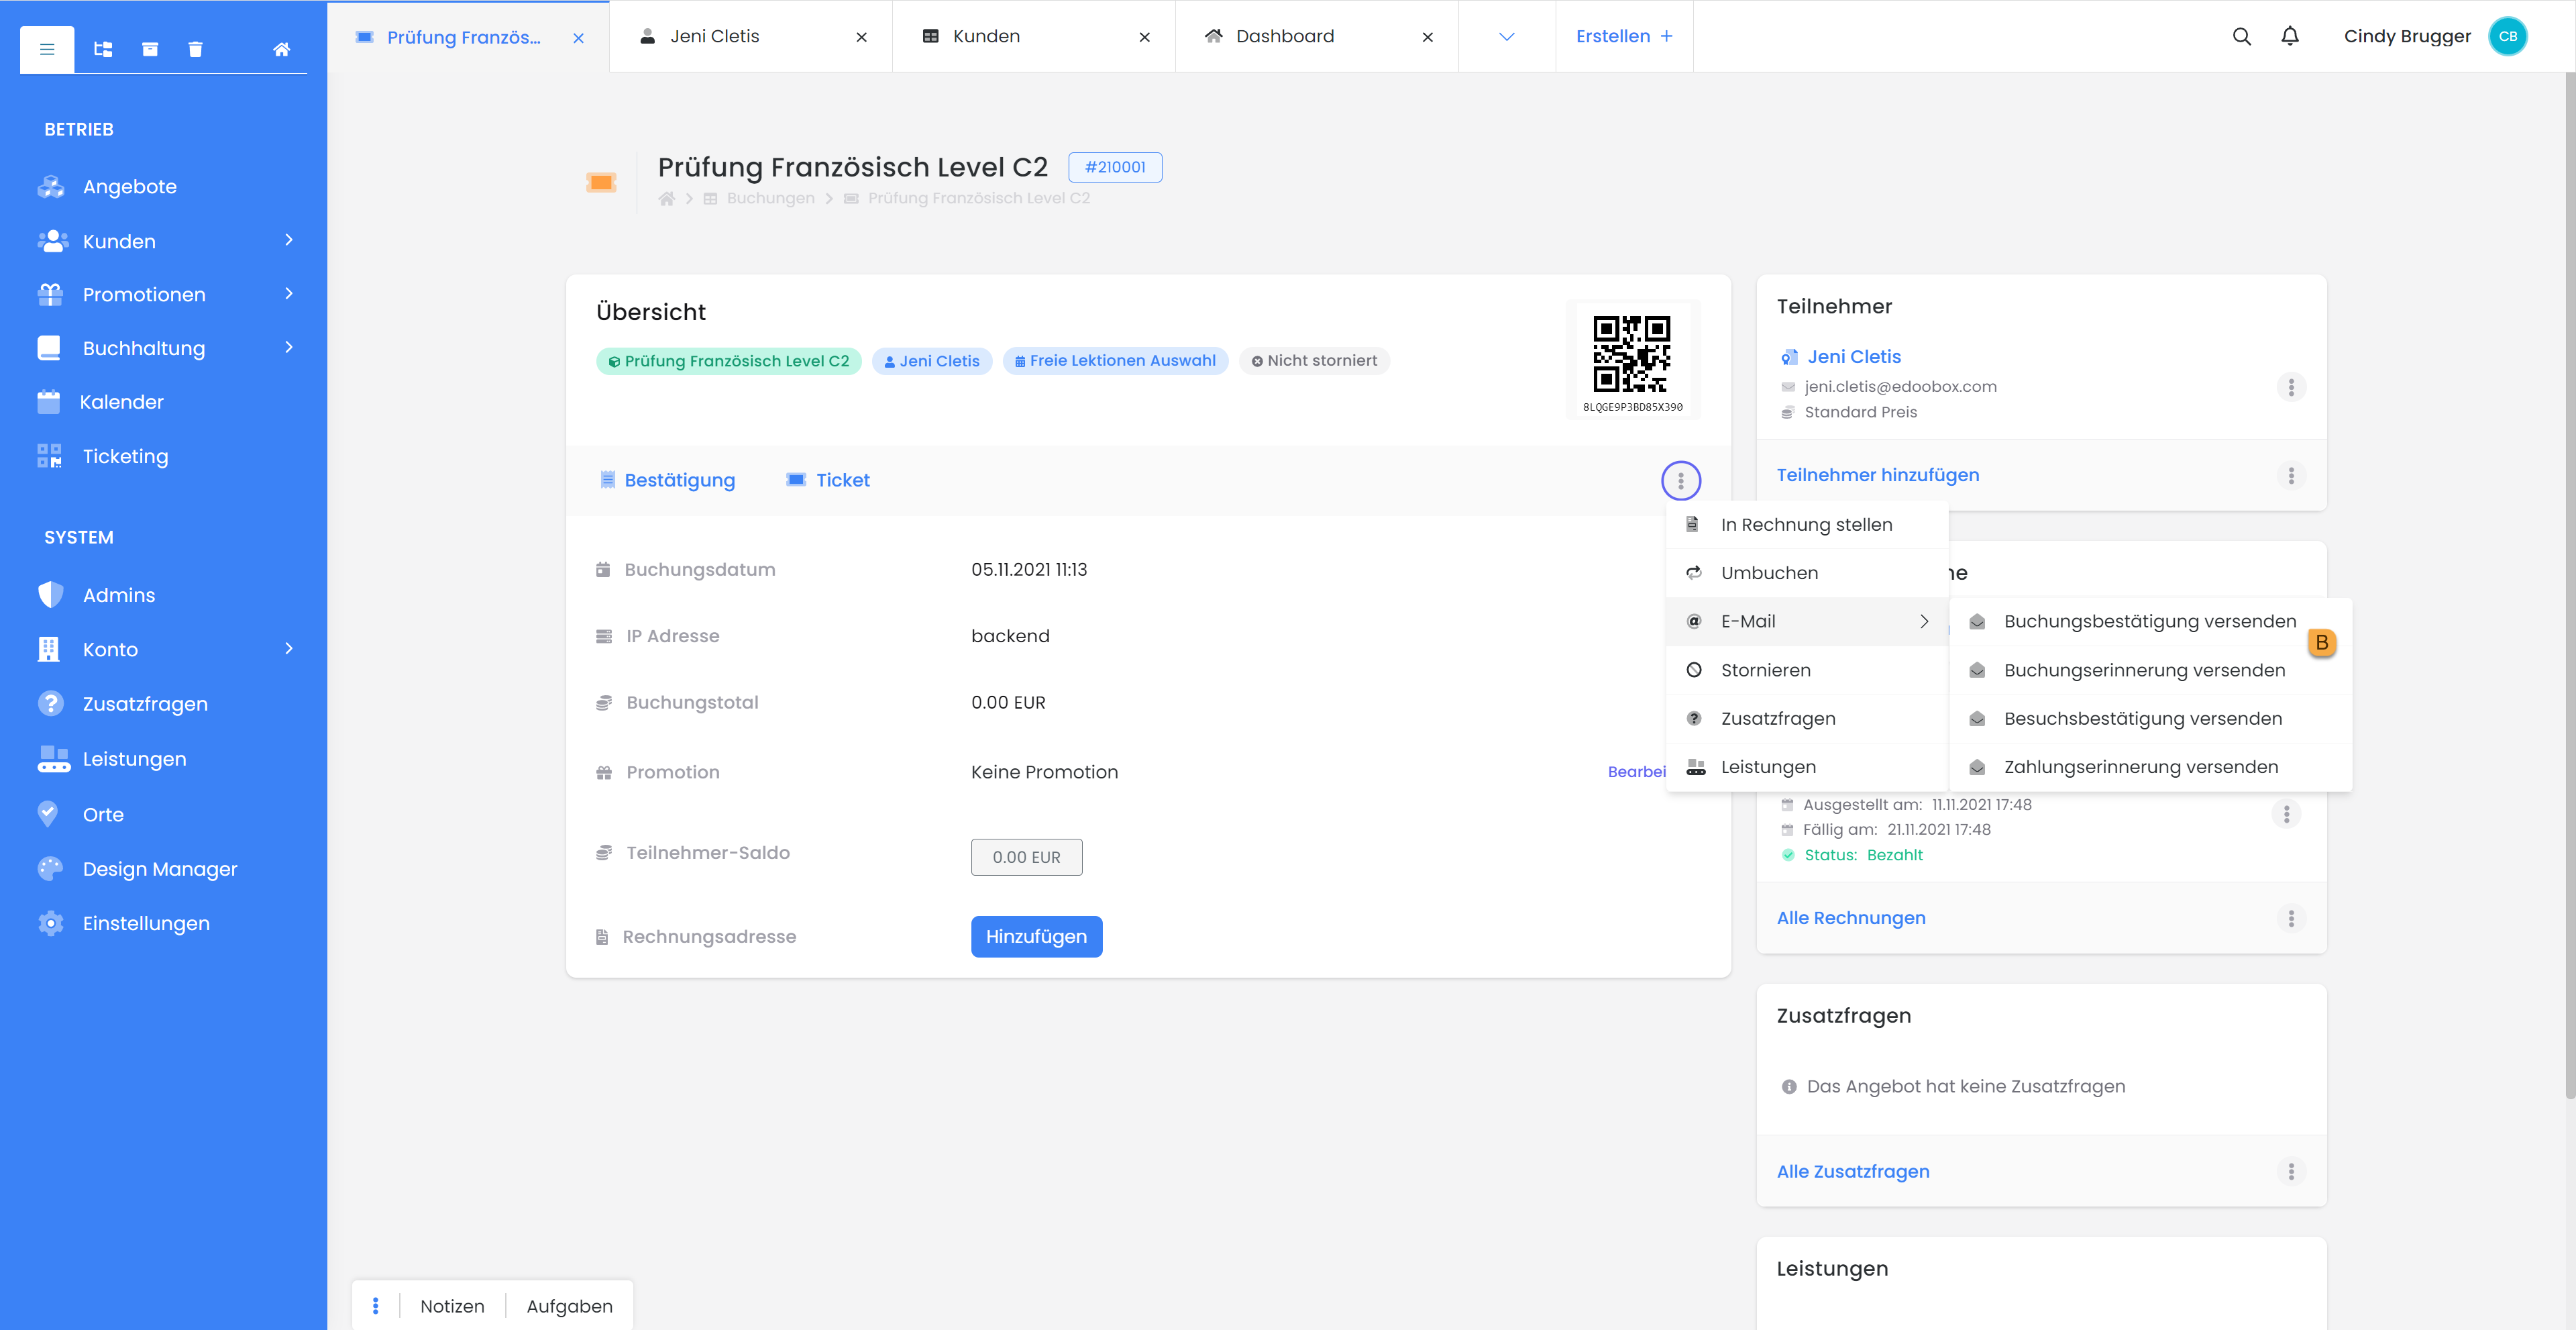Viewport: 2576px width, 1330px height.
Task: Click the tree structure icon in sidebar header
Action: pos(103,49)
